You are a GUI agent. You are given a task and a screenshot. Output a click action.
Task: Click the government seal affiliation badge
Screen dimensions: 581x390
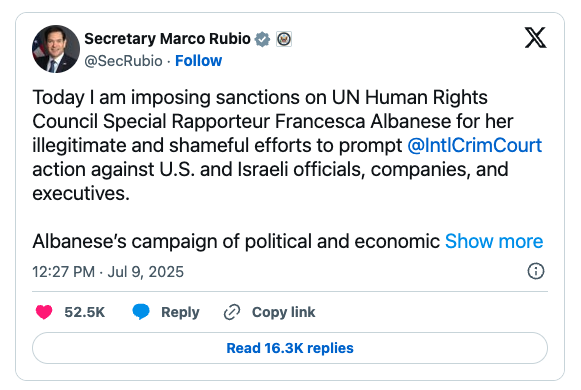point(284,39)
